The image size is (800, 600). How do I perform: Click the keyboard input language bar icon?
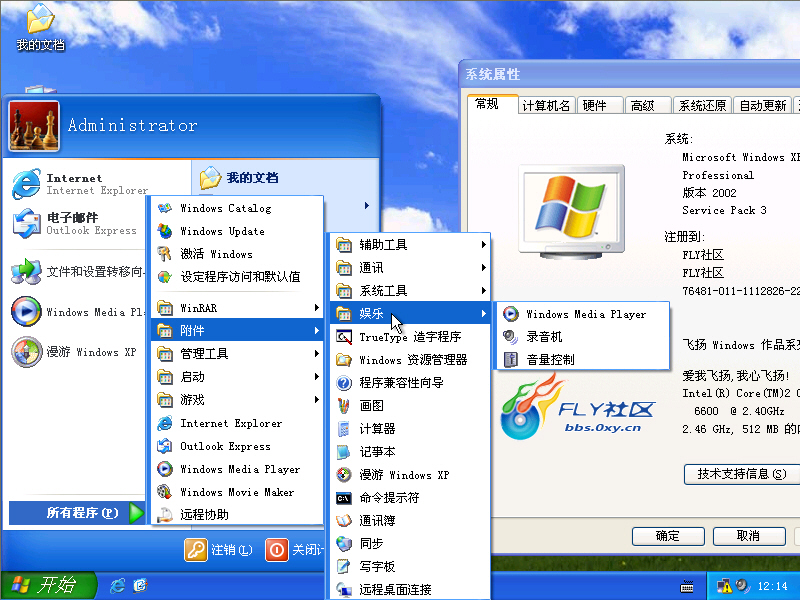point(687,587)
